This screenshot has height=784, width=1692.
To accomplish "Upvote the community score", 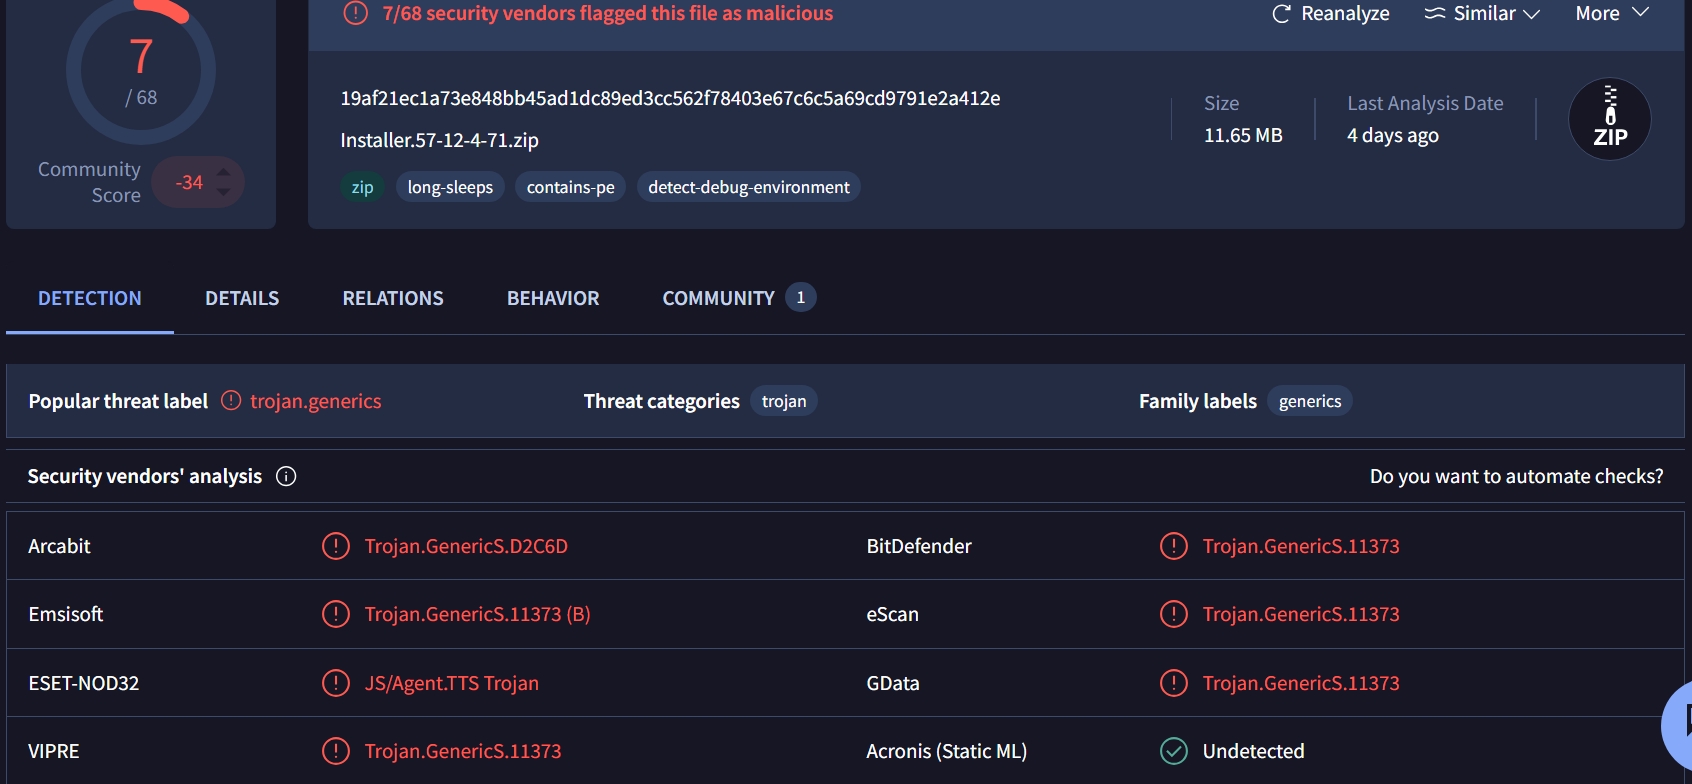I will [x=224, y=172].
